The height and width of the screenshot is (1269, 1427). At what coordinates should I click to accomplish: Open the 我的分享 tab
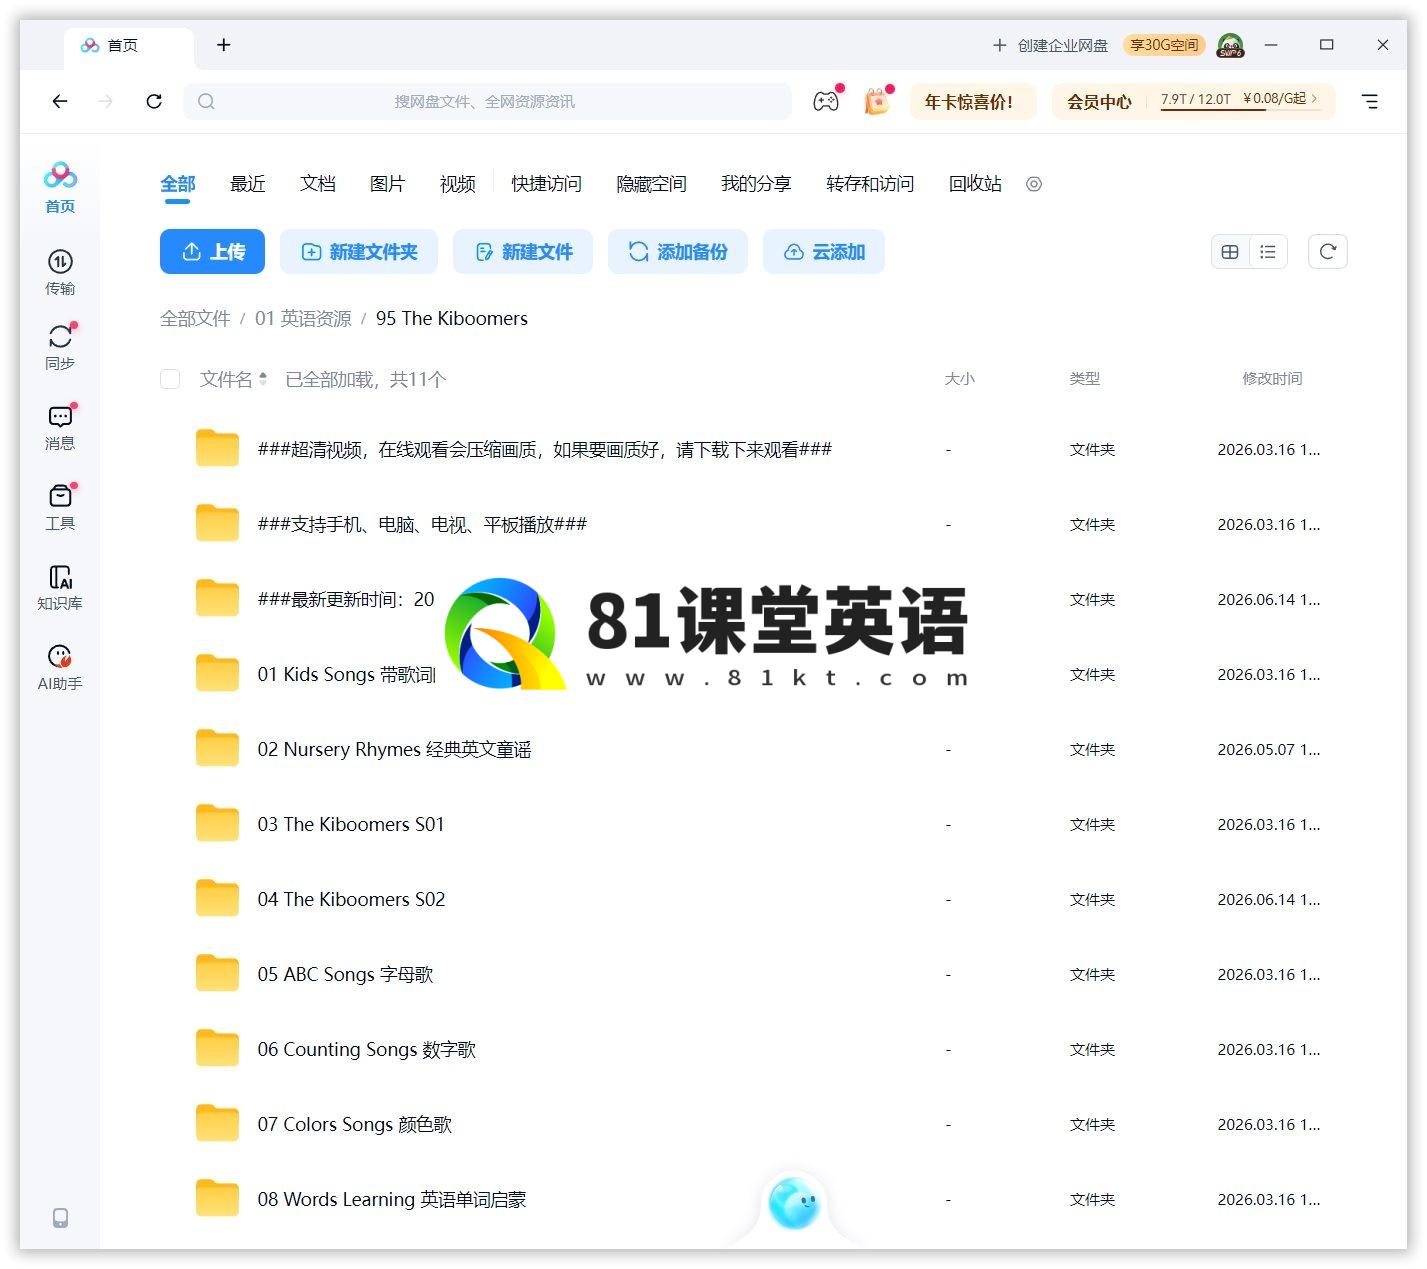point(756,184)
